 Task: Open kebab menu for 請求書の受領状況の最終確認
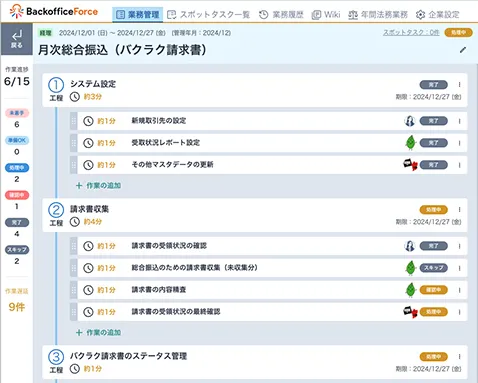pyautogui.click(x=459, y=312)
